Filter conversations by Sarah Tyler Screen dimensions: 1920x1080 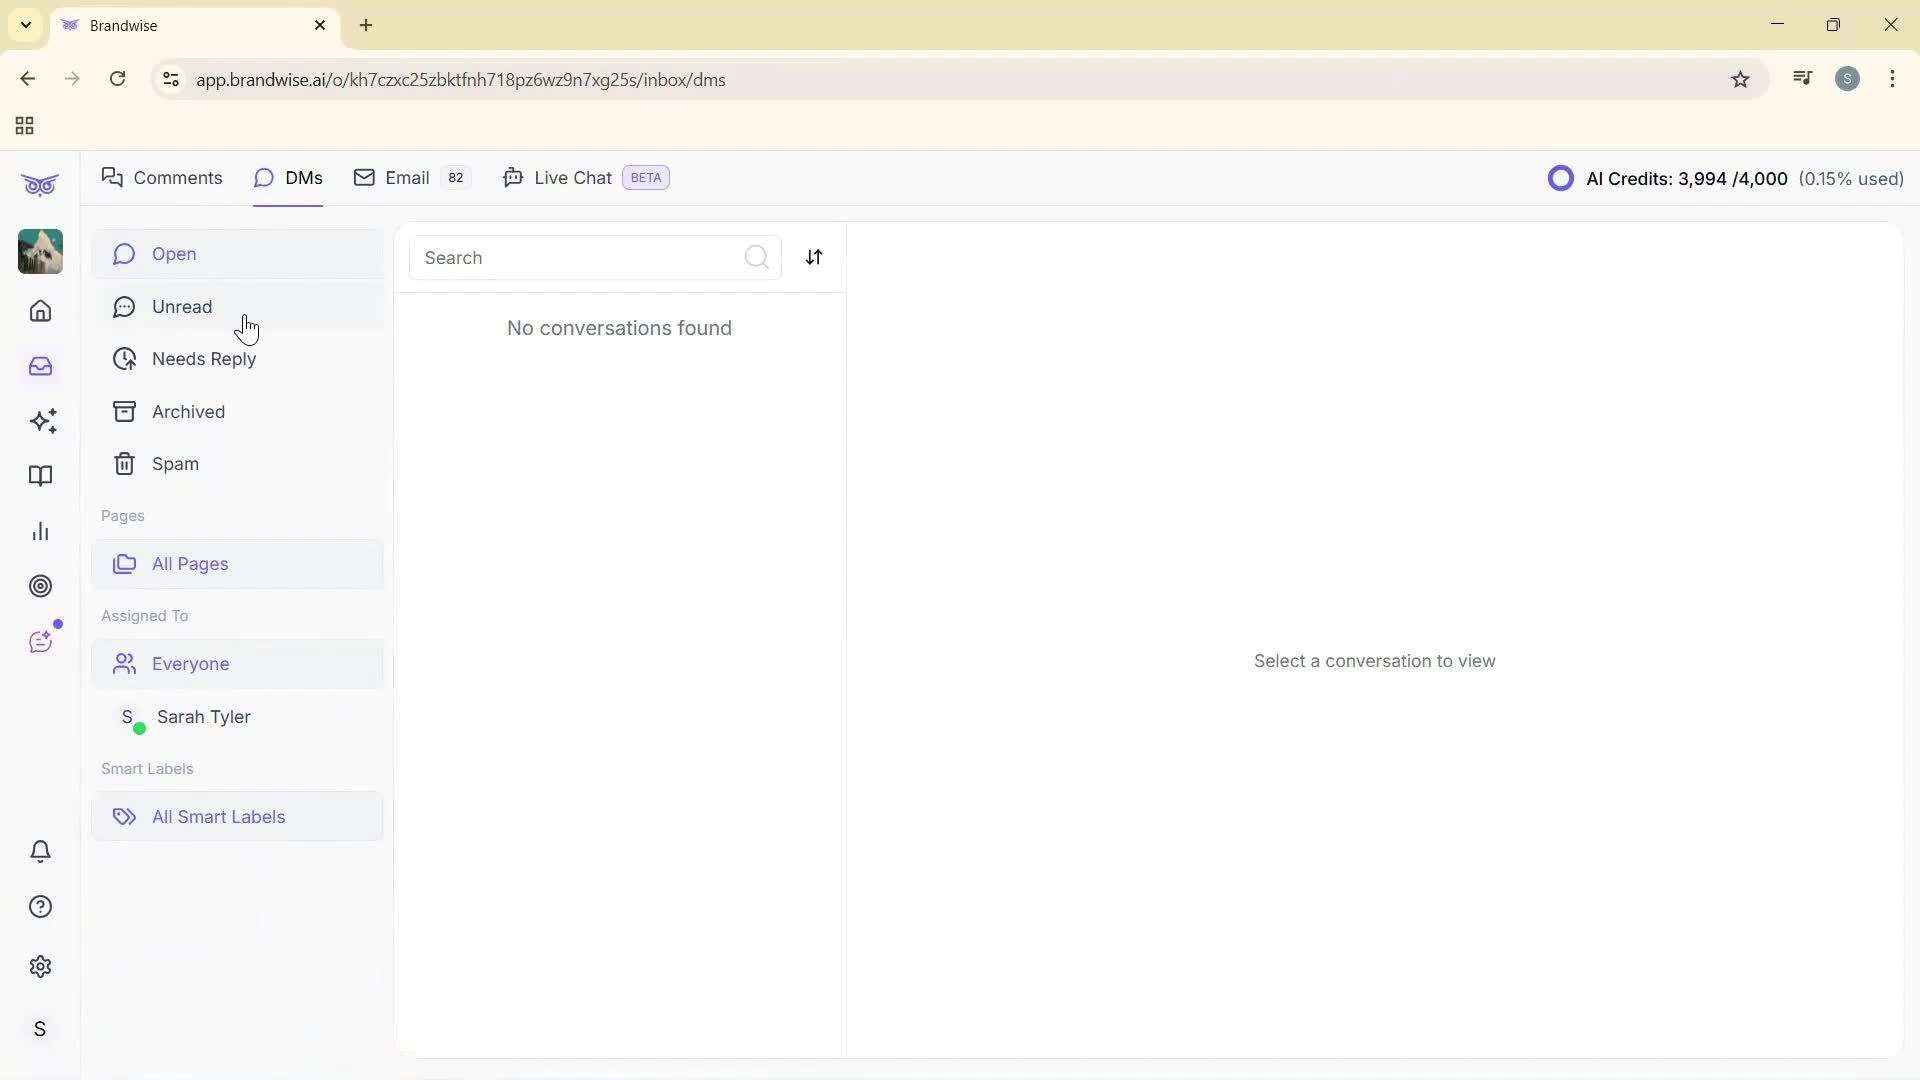pos(204,716)
